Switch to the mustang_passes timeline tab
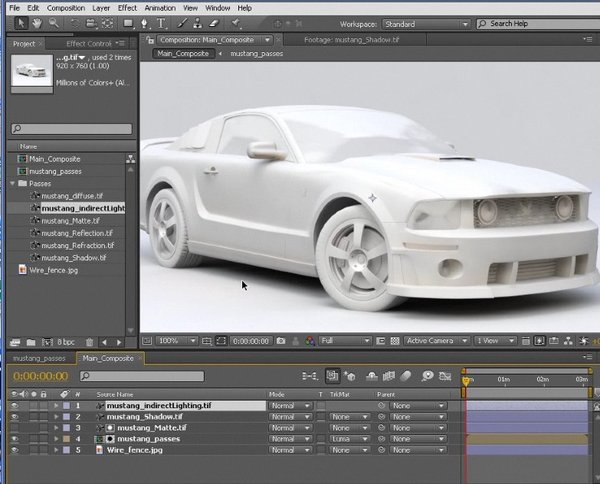 [x=39, y=358]
